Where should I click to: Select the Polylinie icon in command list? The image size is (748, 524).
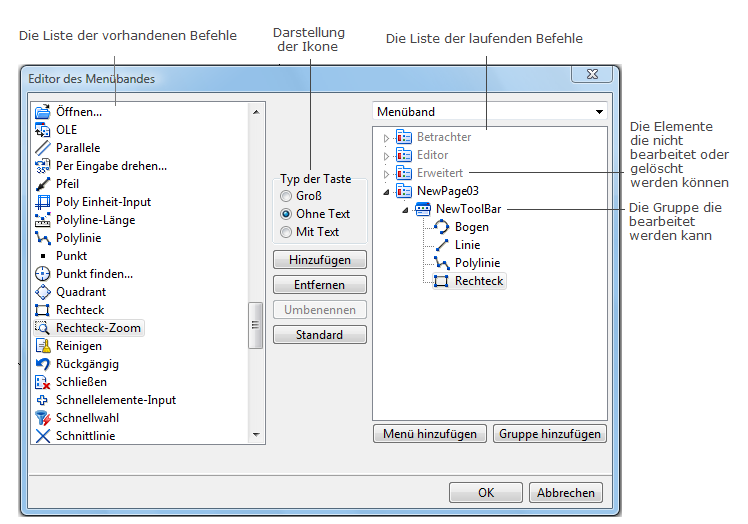tap(43, 238)
